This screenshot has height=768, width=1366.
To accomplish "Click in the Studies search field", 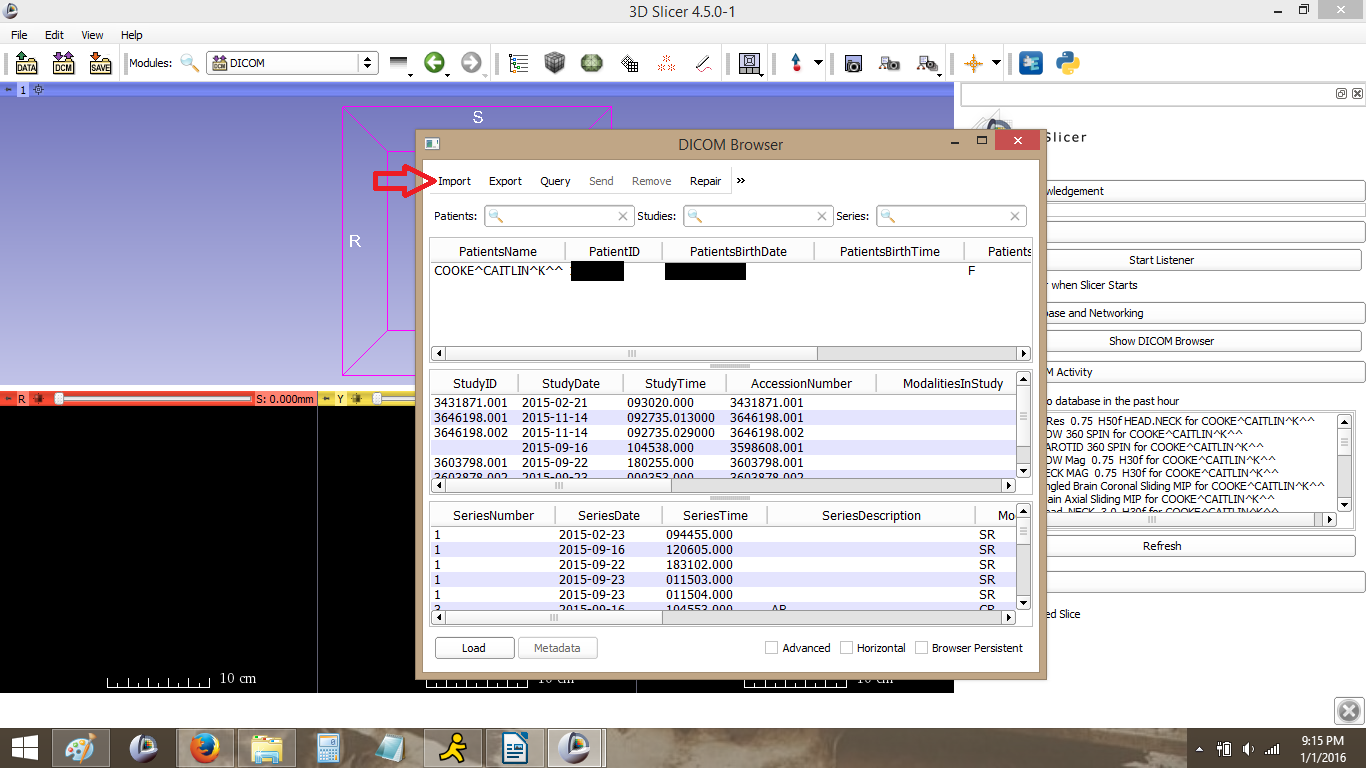I will (758, 216).
